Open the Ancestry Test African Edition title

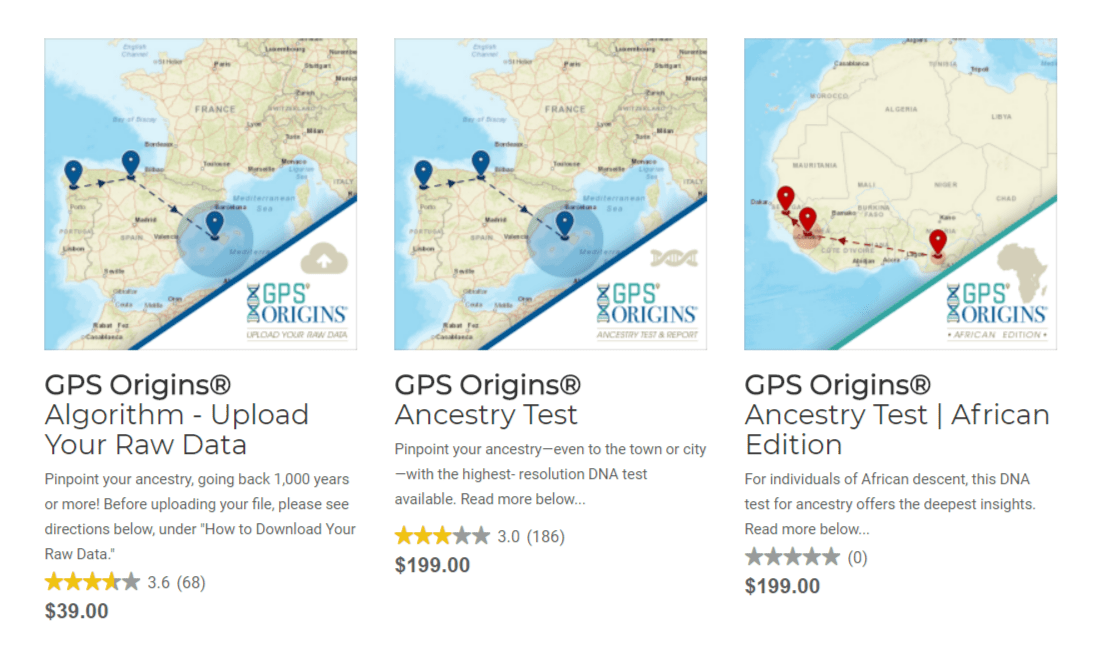coord(897,415)
